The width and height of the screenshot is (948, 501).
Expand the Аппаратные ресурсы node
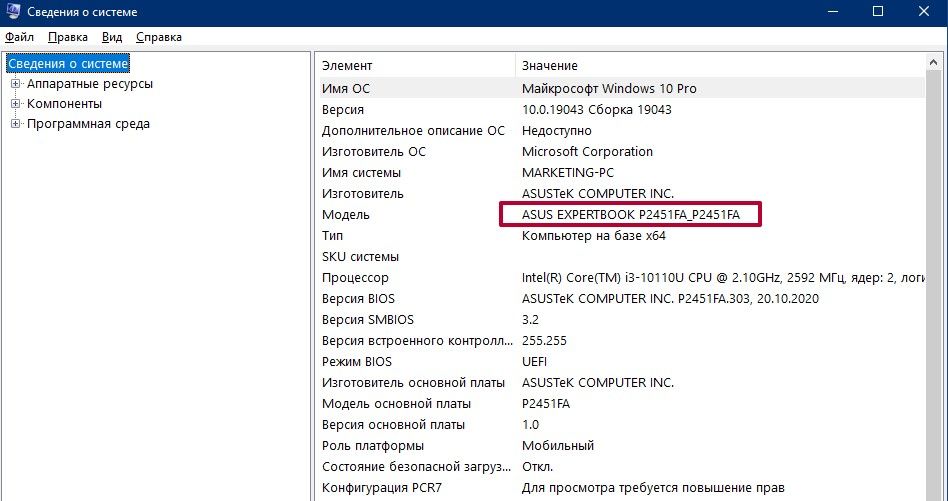click(16, 84)
